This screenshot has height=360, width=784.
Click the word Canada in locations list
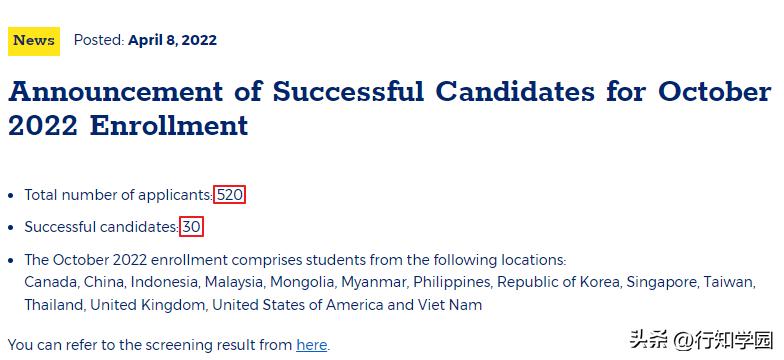pos(51,282)
